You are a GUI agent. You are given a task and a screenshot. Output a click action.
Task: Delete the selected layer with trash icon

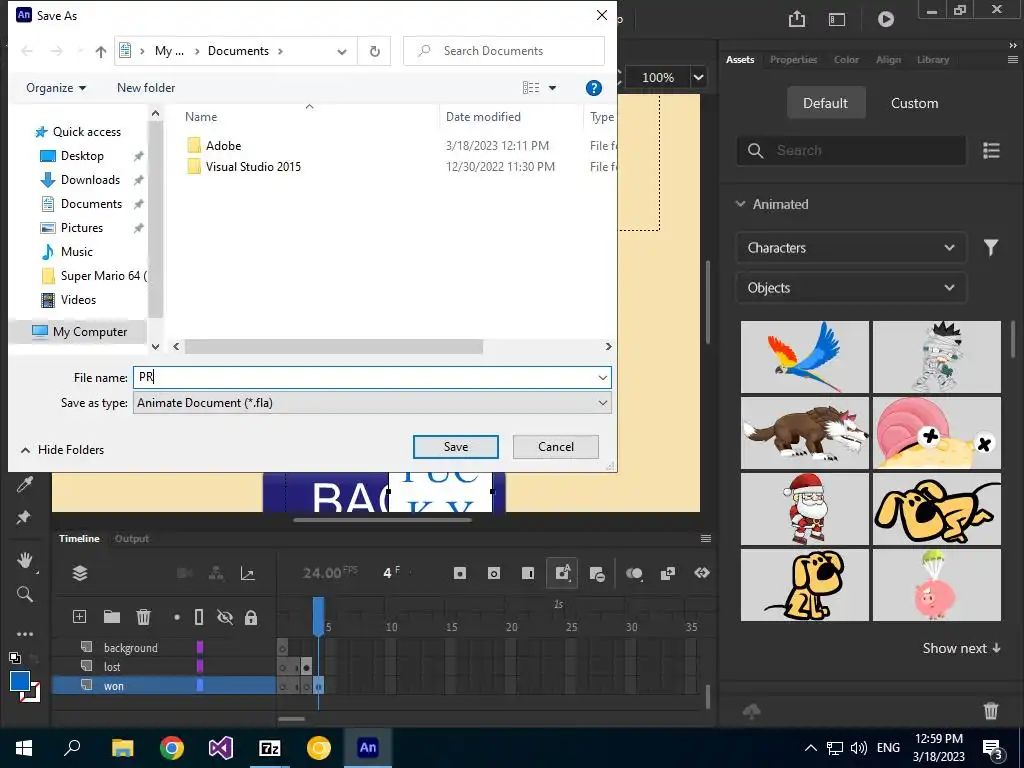(x=143, y=616)
